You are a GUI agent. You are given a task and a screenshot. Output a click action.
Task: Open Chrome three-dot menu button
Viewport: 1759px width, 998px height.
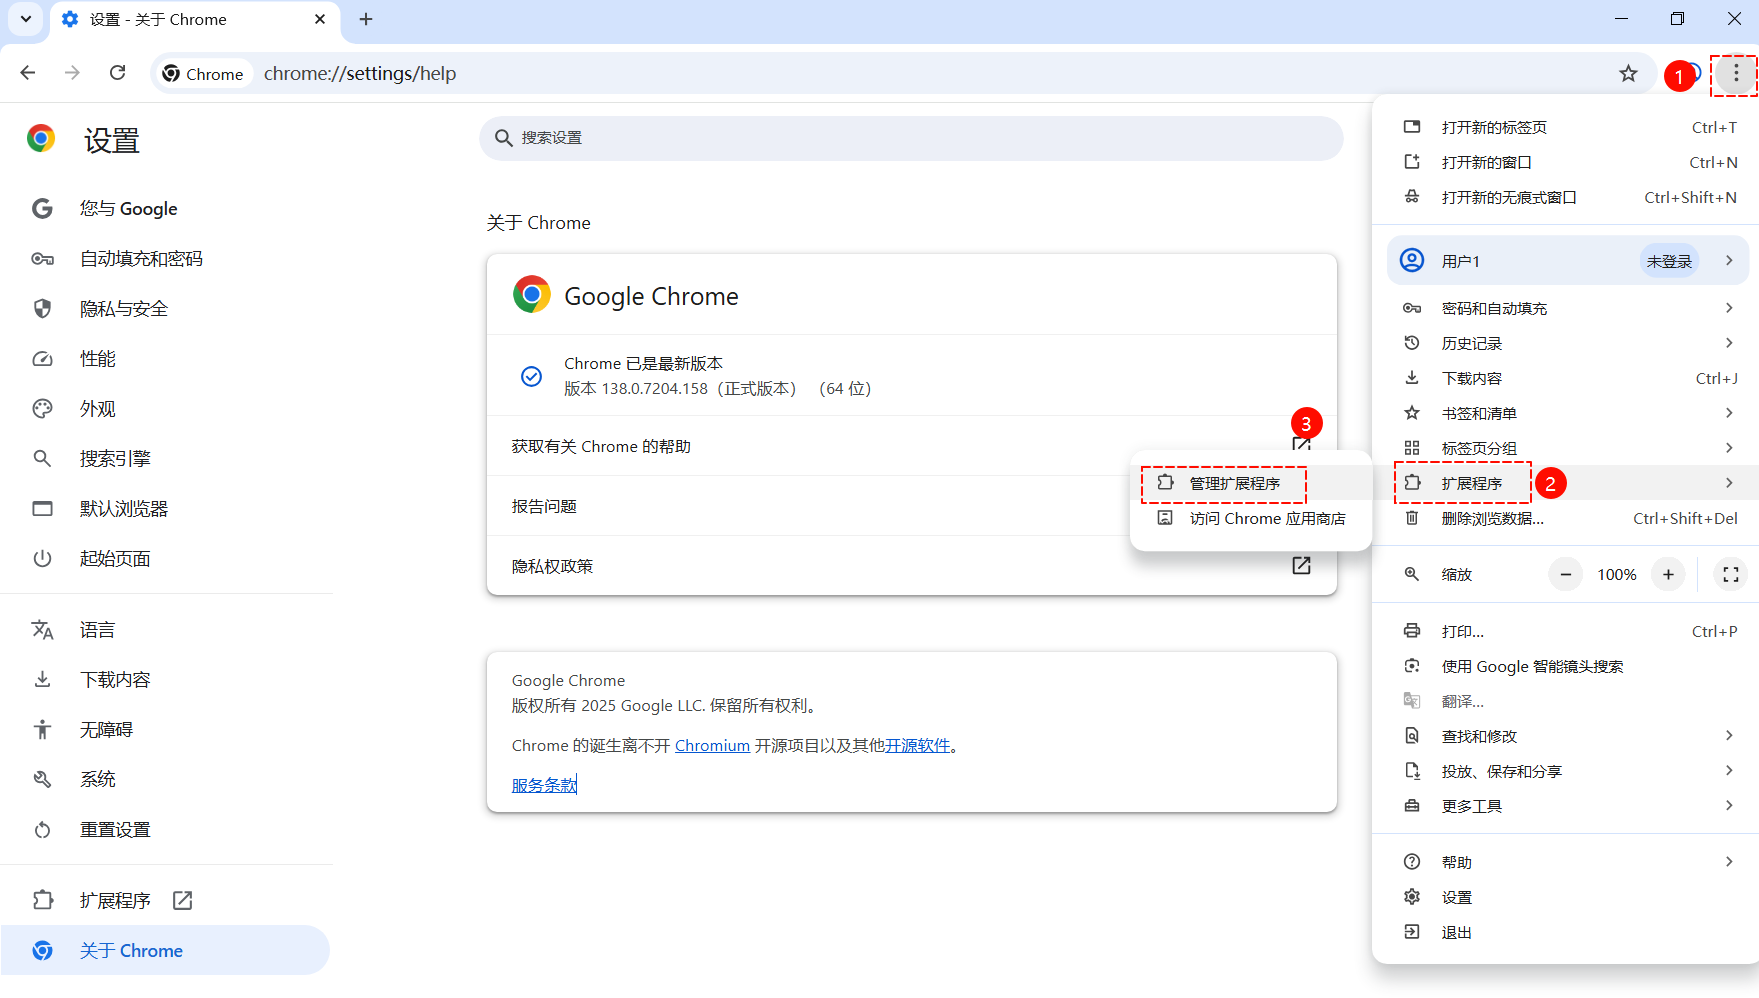pyautogui.click(x=1736, y=73)
